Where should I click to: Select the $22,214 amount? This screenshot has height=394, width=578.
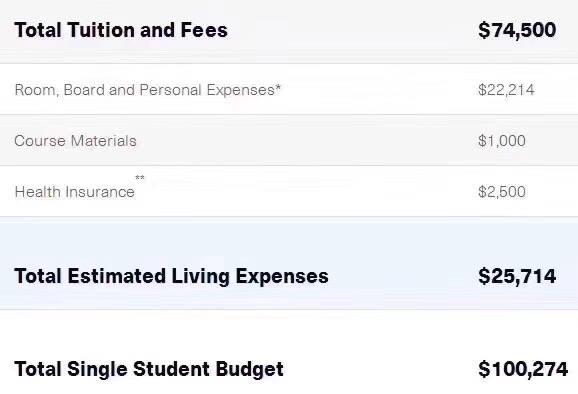[x=506, y=90]
